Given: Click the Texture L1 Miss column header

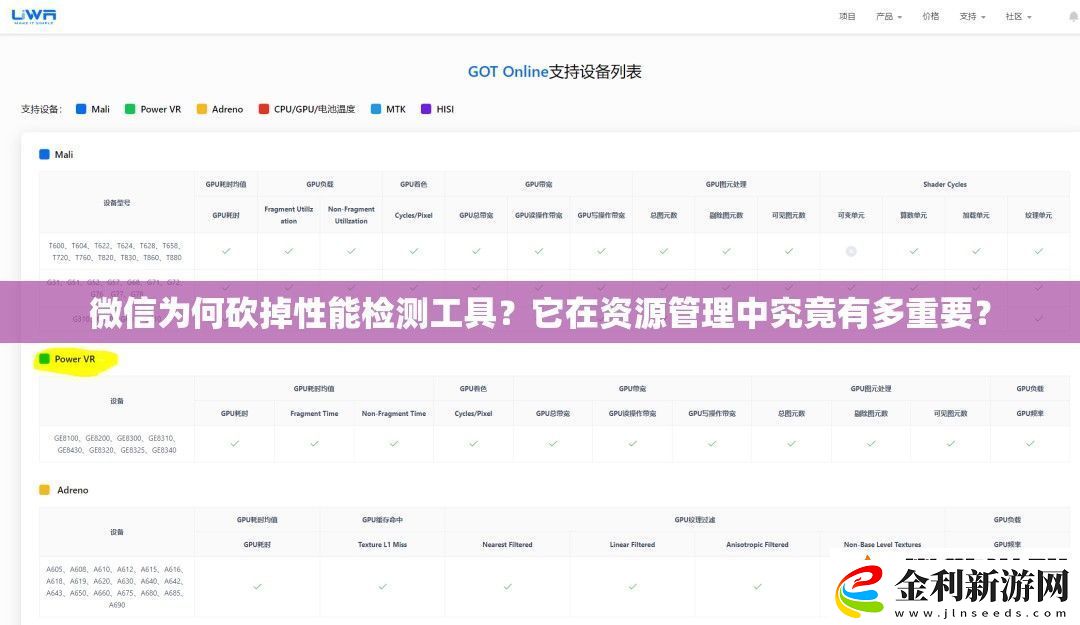Looking at the screenshot, I should [x=382, y=544].
